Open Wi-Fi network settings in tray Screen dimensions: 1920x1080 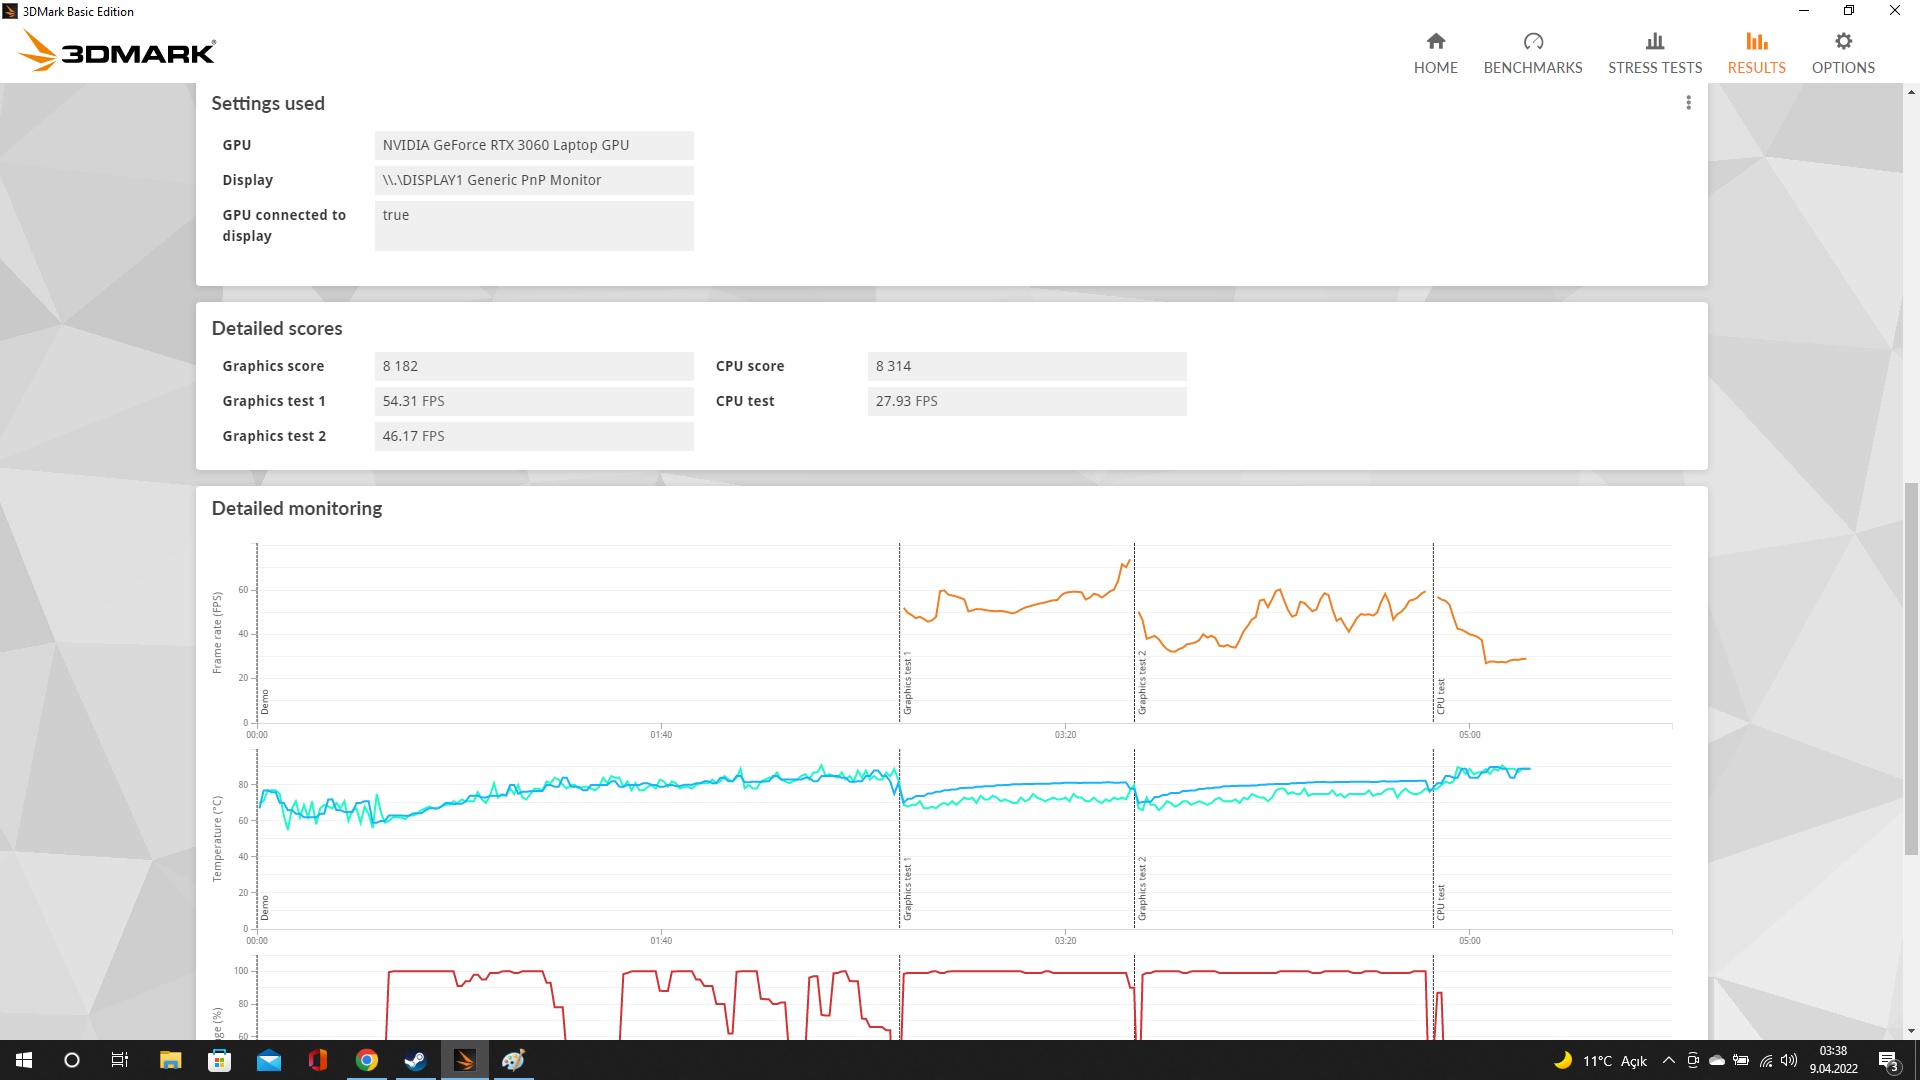1766,1060
